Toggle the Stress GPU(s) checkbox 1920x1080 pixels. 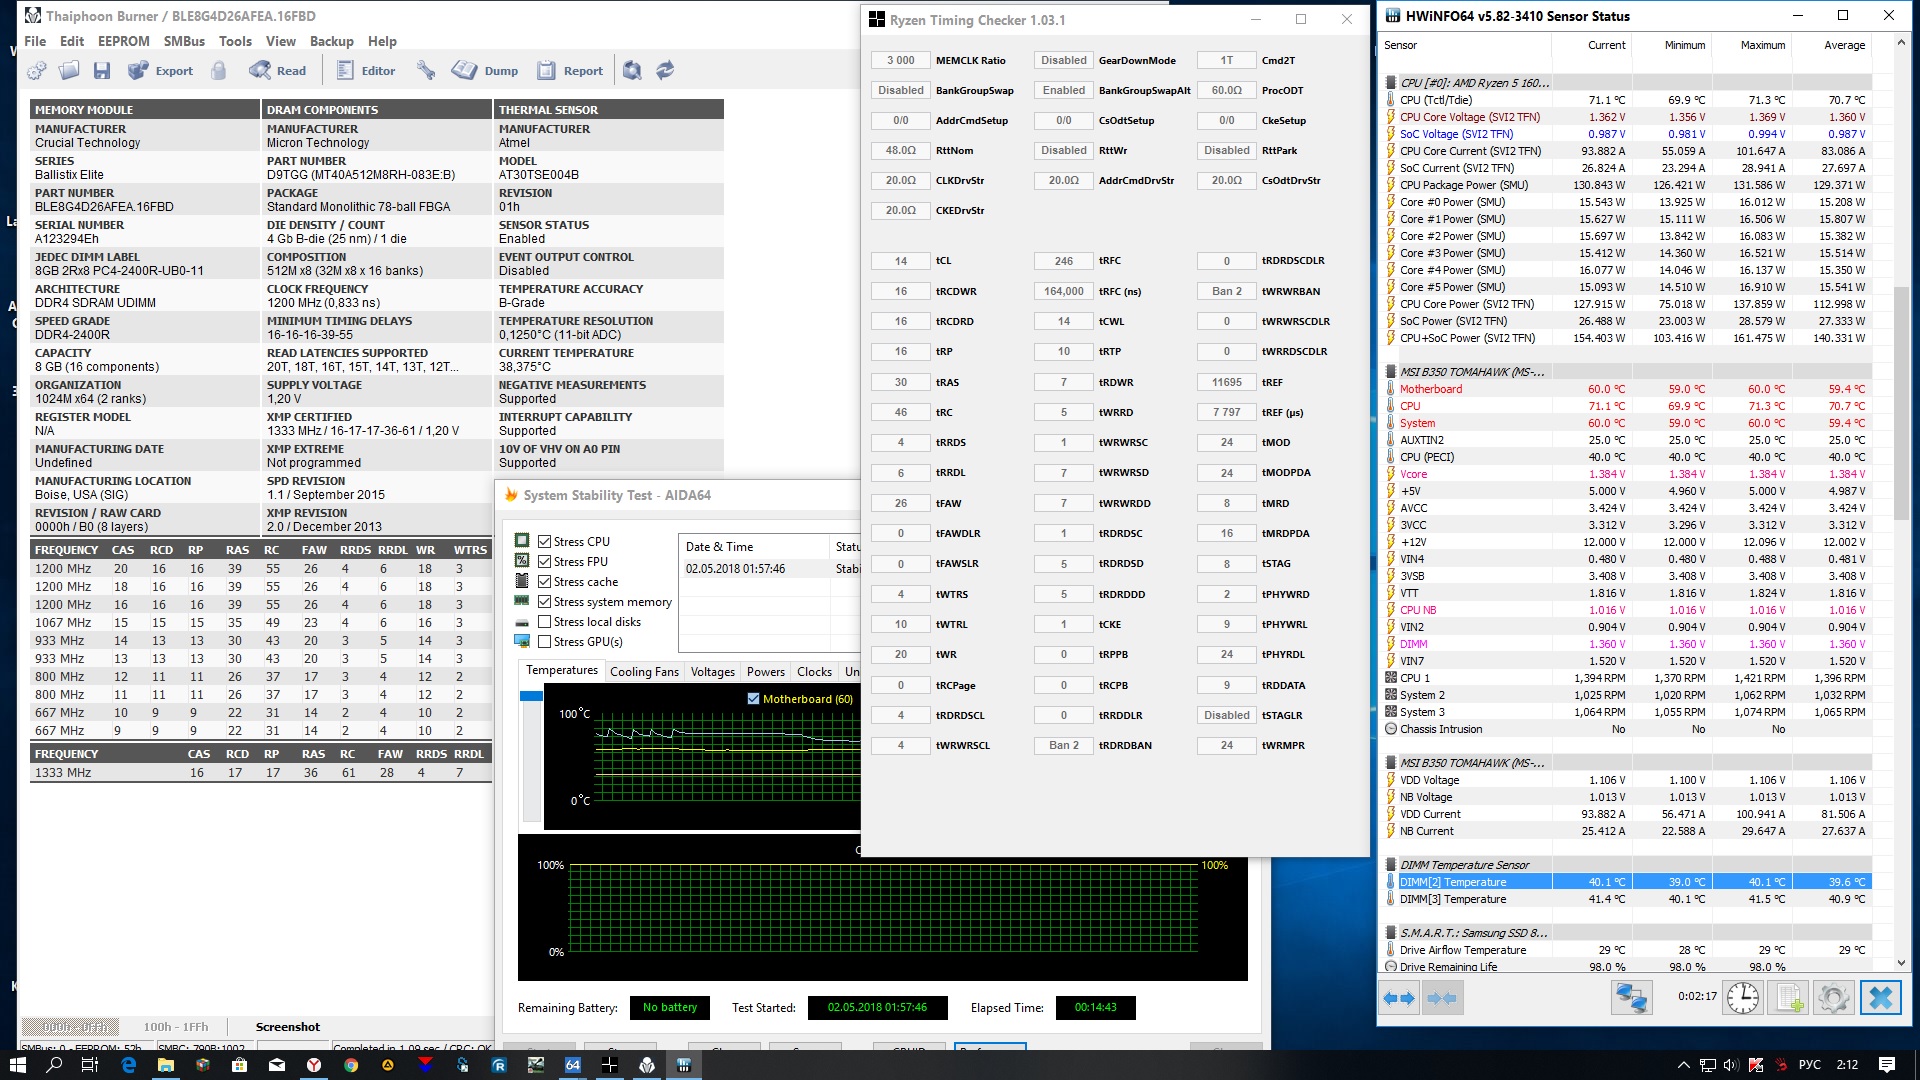[x=545, y=642]
